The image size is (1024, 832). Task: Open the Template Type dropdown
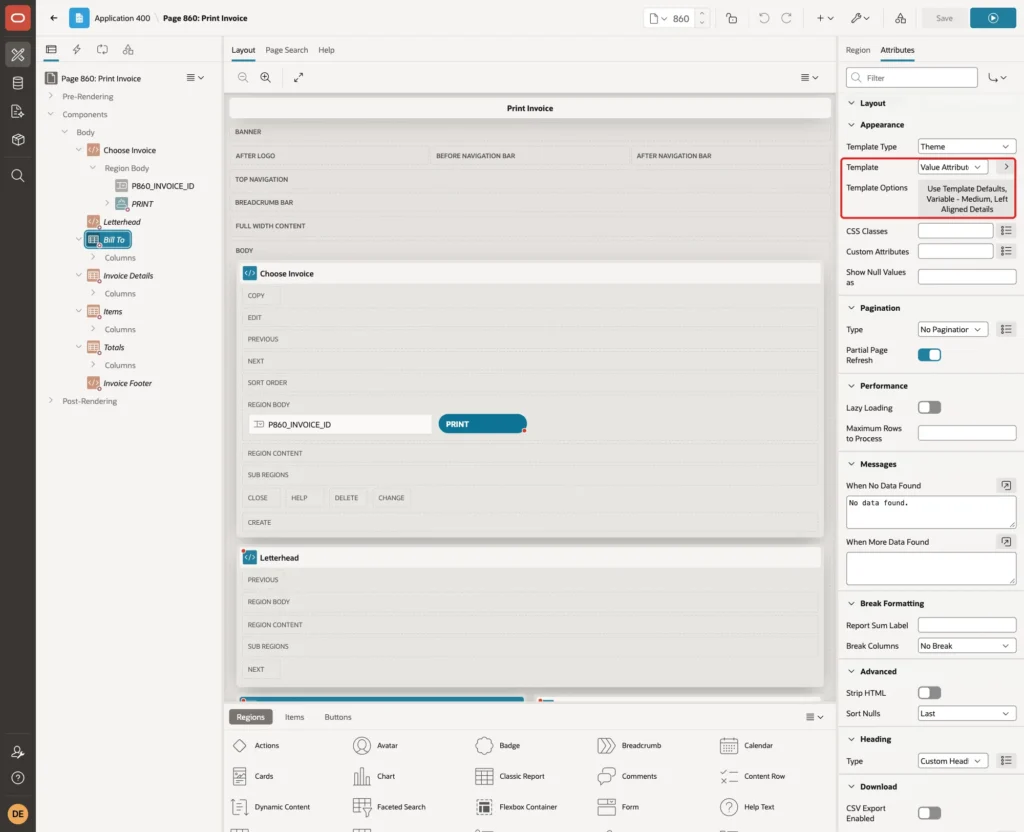[967, 146]
